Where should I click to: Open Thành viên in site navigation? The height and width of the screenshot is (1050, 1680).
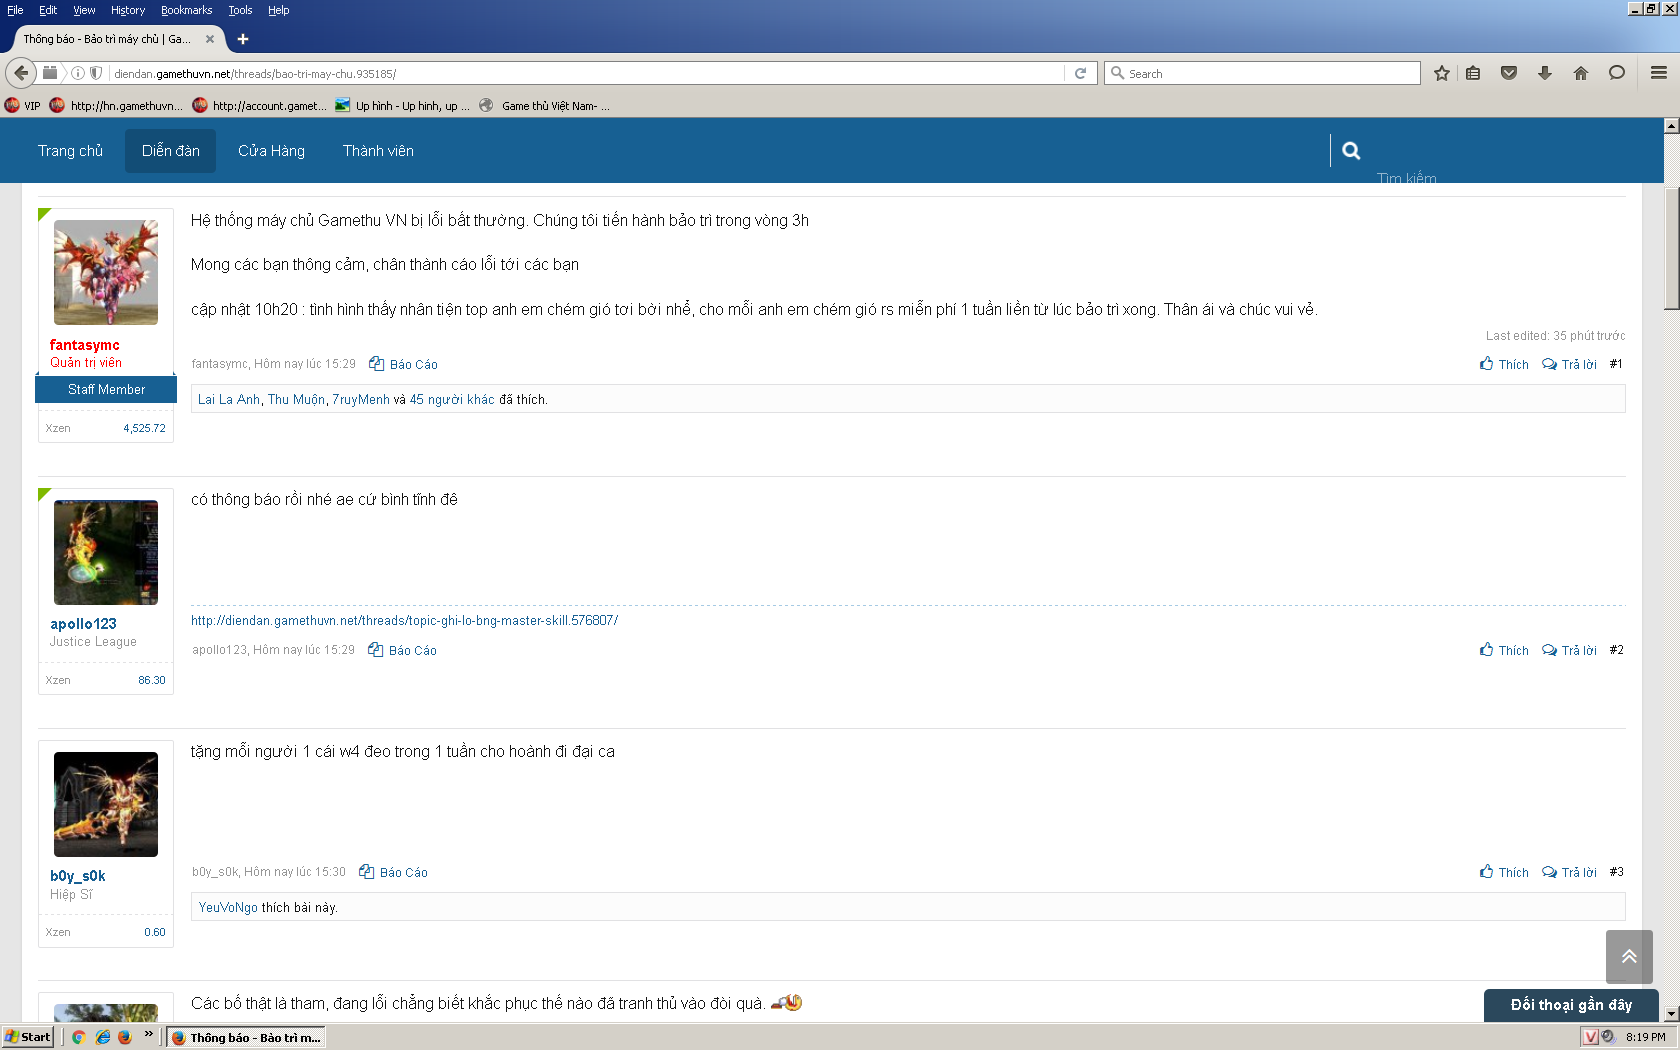click(x=378, y=151)
